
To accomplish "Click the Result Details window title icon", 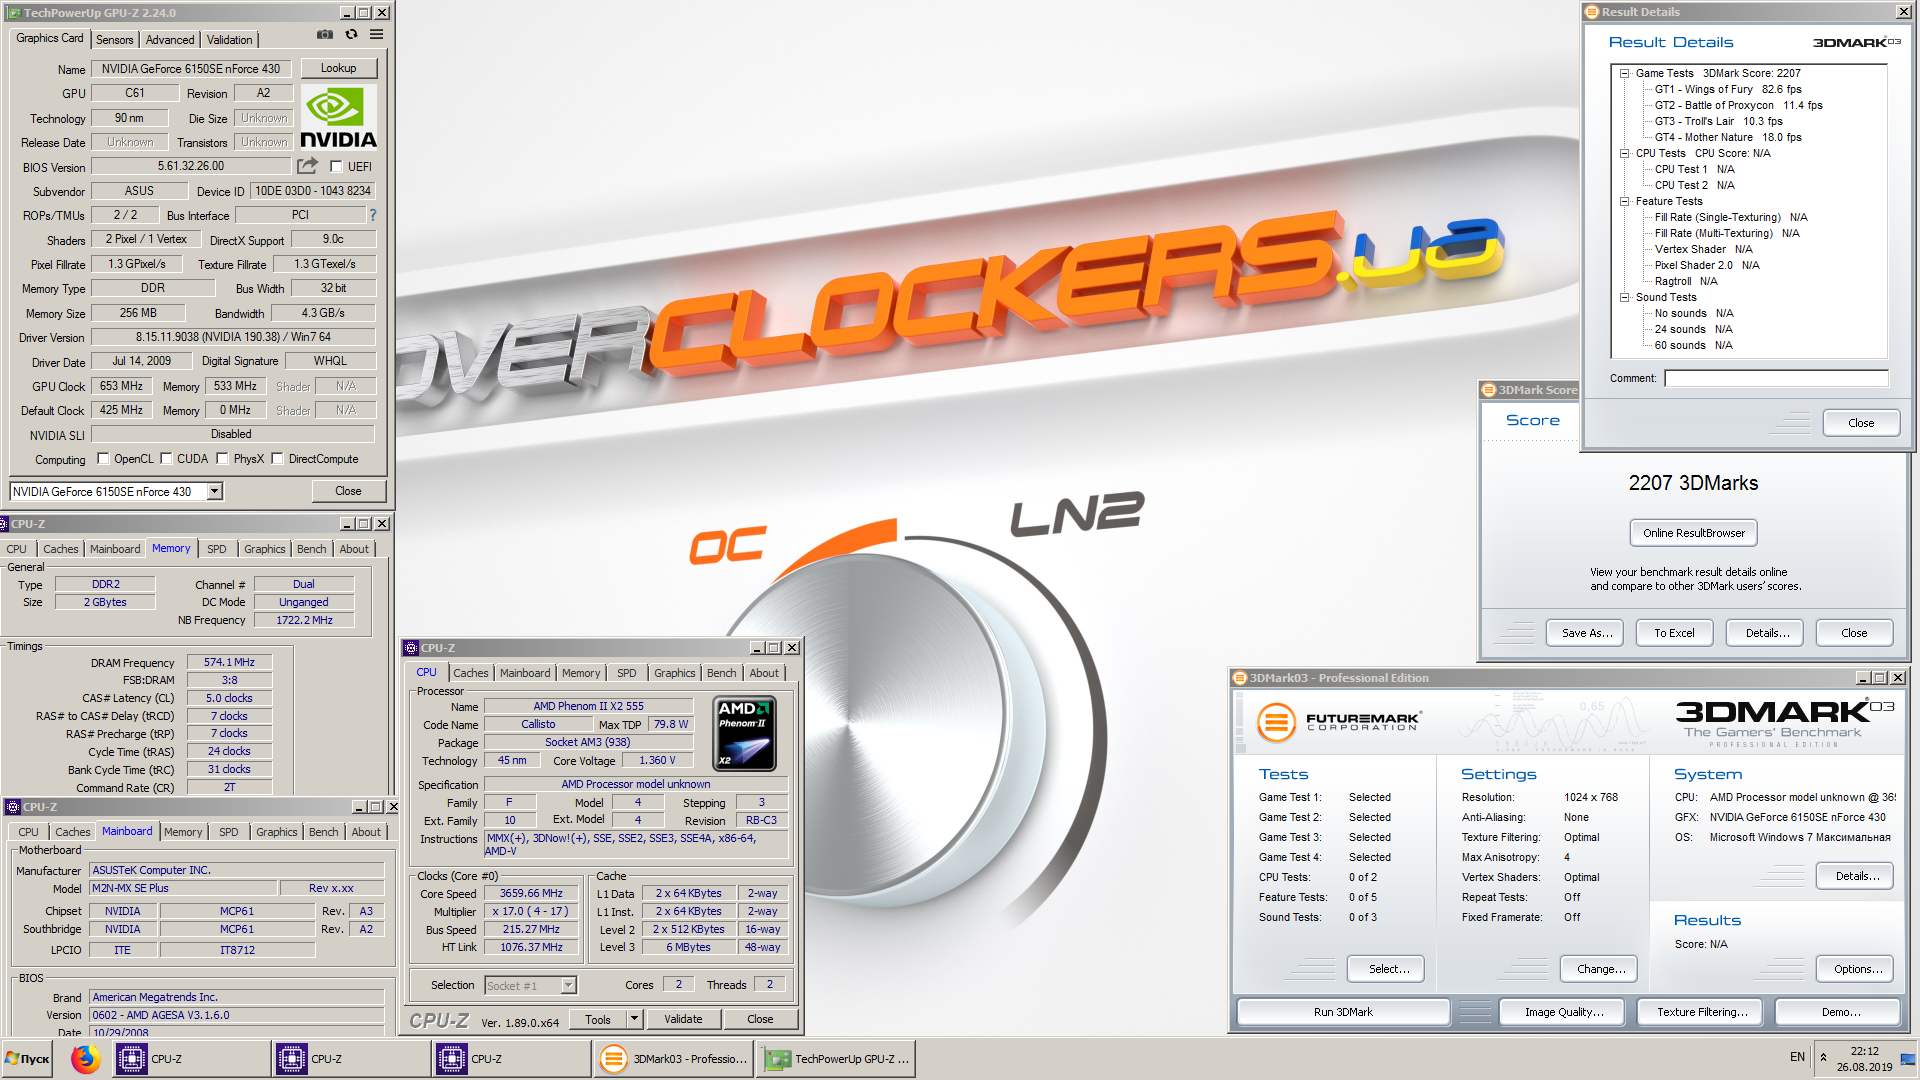I will (x=1592, y=12).
